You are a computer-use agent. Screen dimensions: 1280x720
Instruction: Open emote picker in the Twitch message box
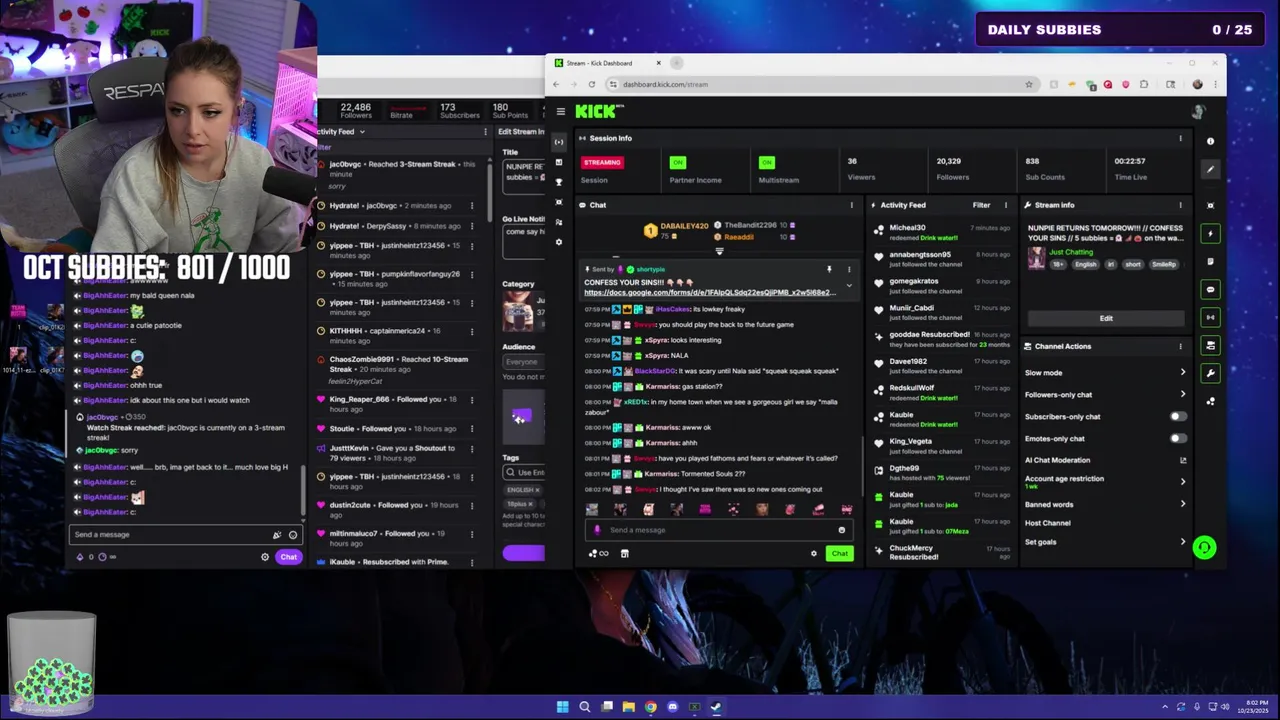(x=293, y=534)
